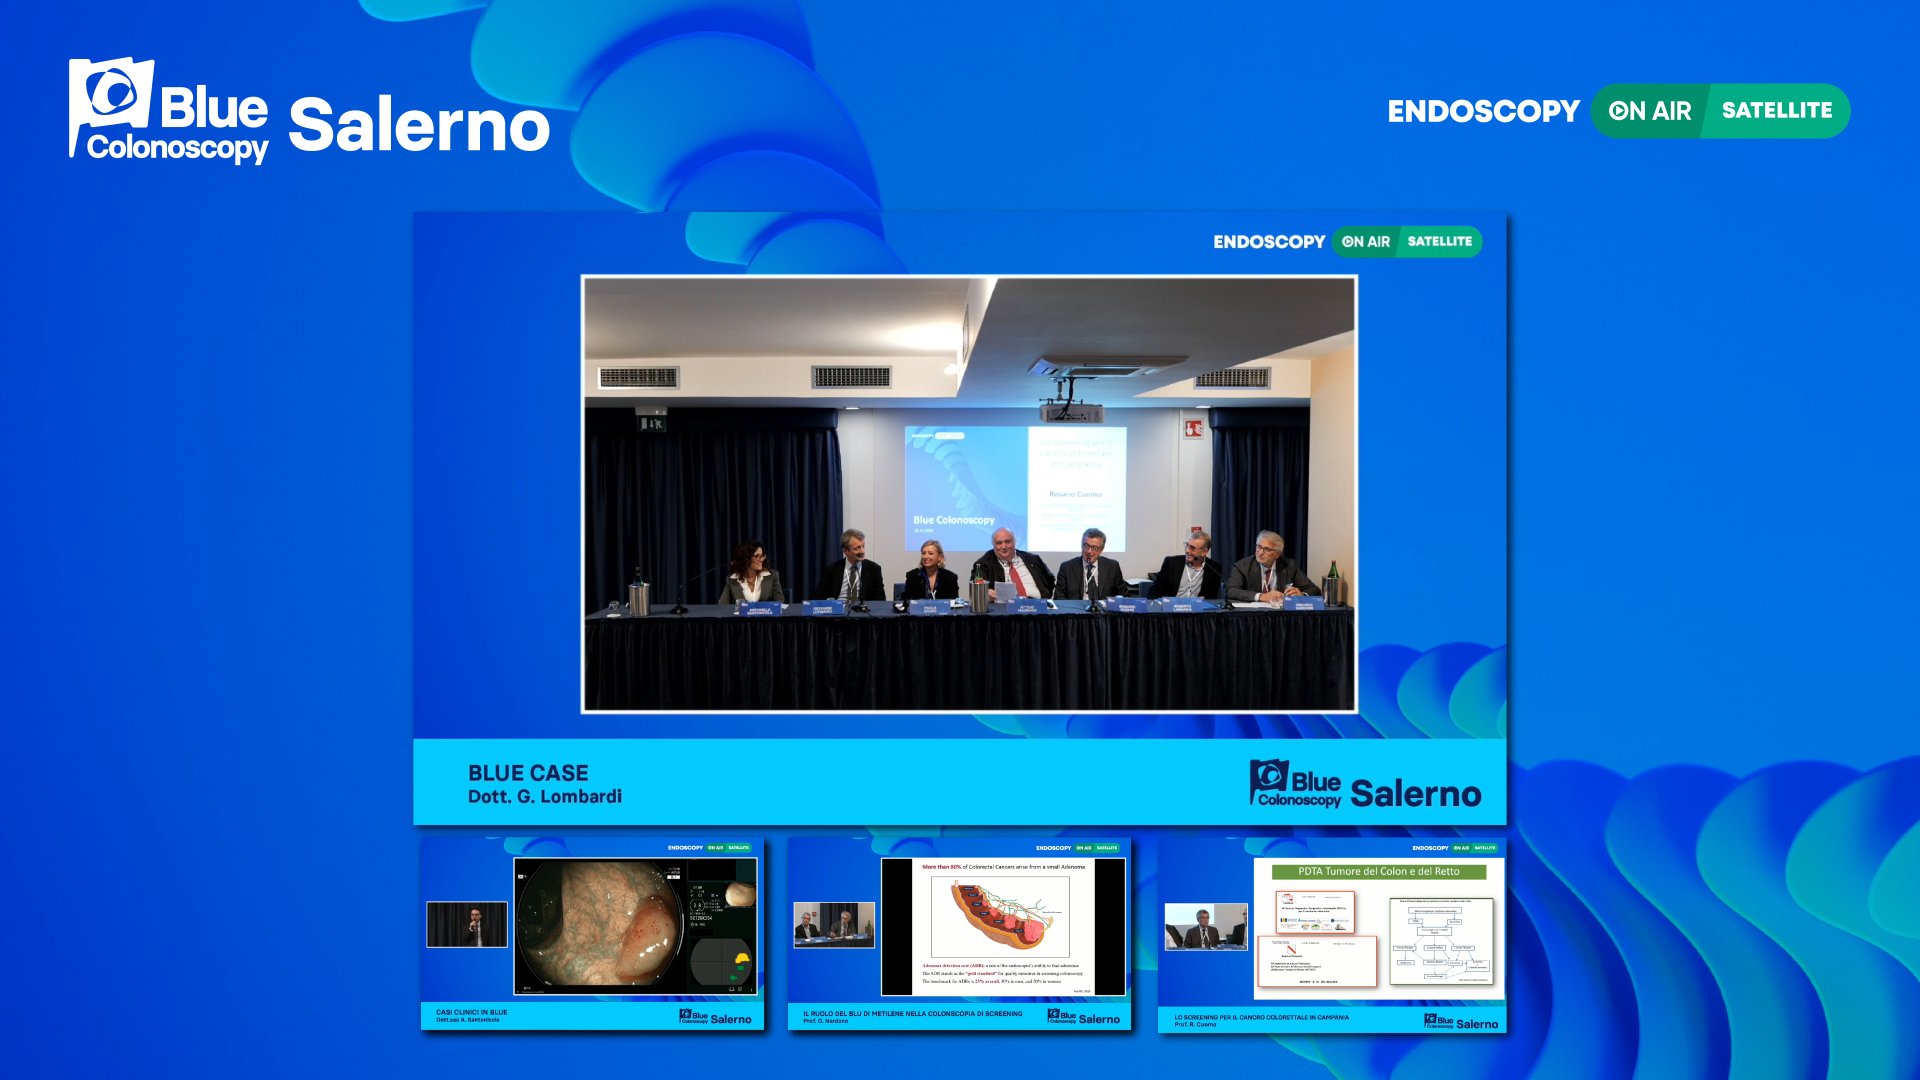Toggle the SATELLITE indicator on the main video overlay

(1440, 241)
